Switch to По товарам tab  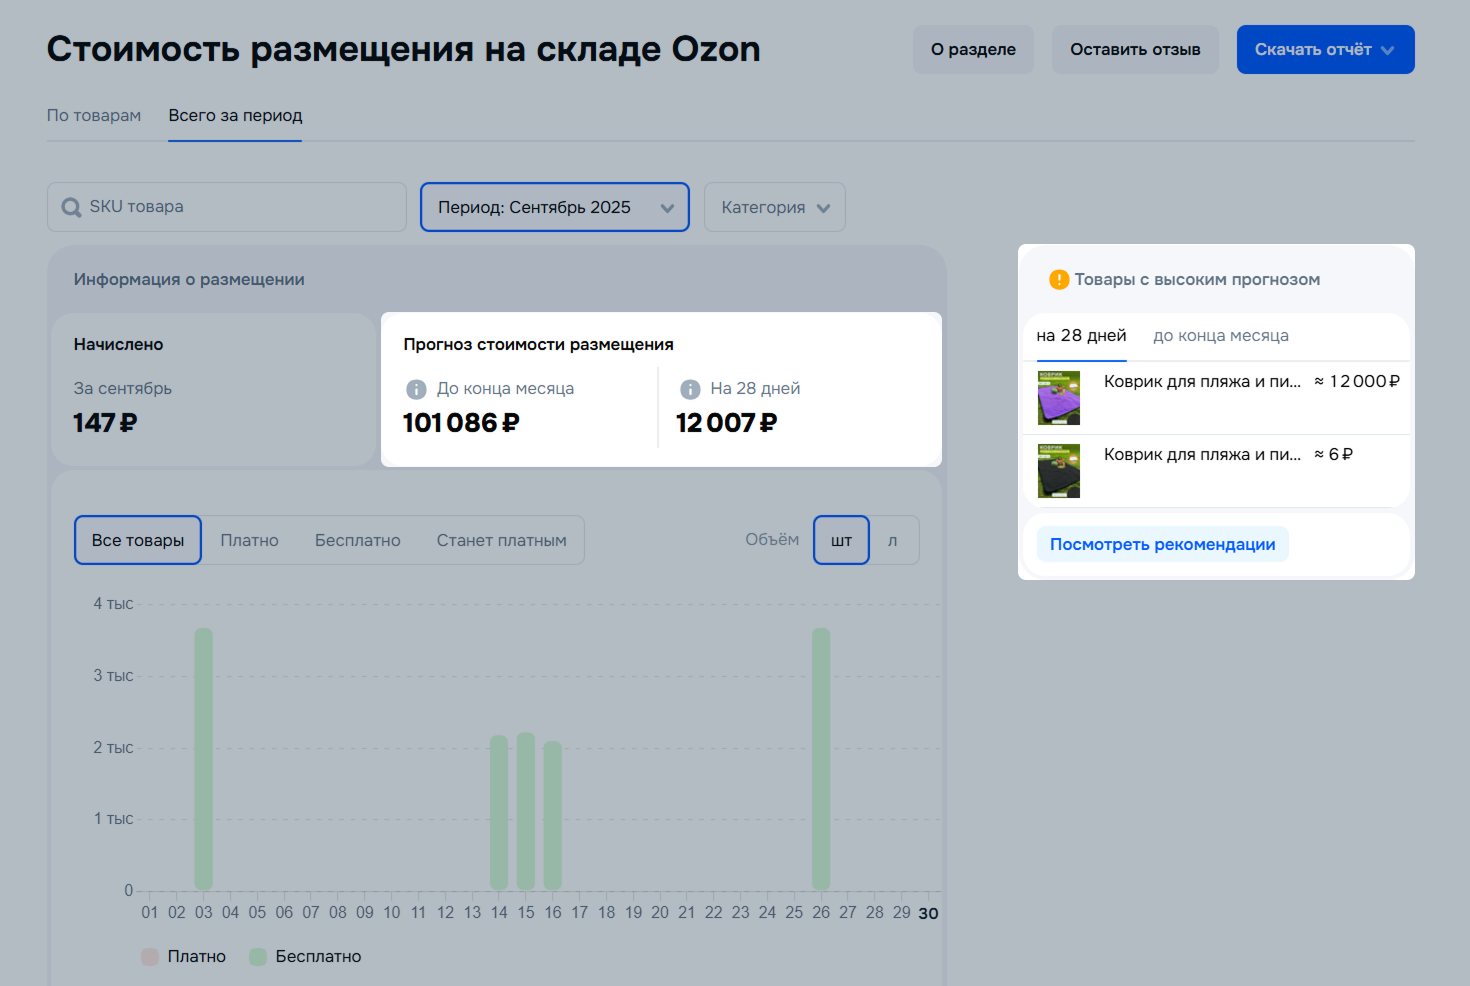pyautogui.click(x=94, y=115)
